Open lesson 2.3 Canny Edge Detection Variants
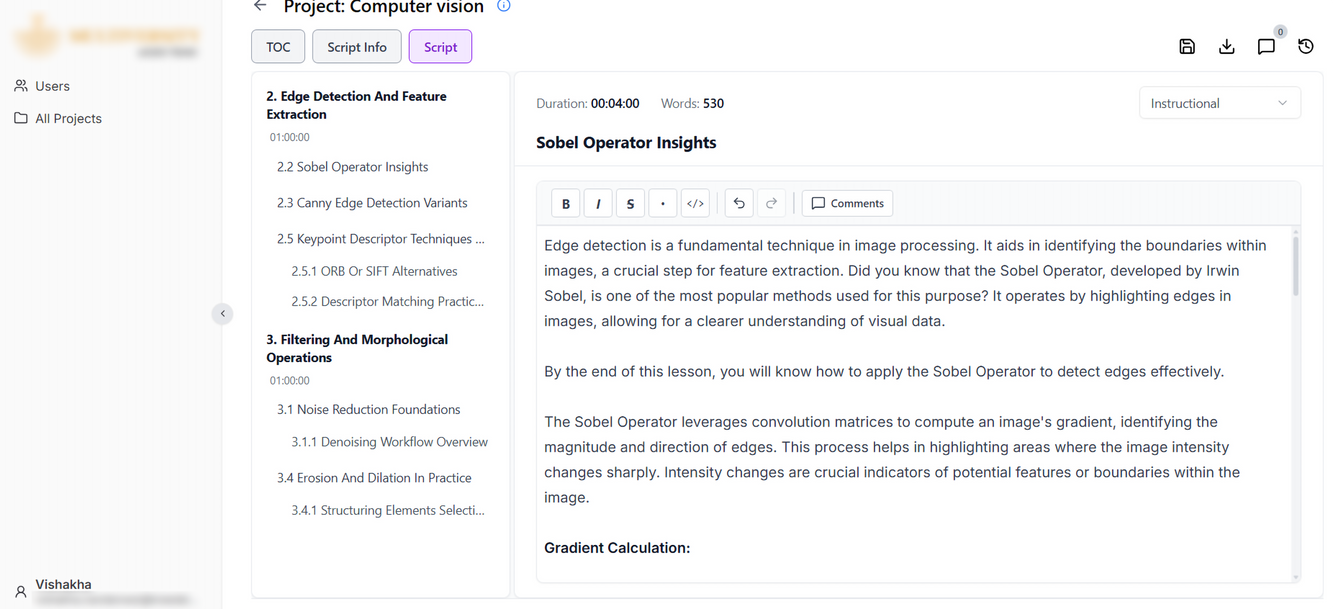The height and width of the screenshot is (609, 1333). pyautogui.click(x=372, y=203)
